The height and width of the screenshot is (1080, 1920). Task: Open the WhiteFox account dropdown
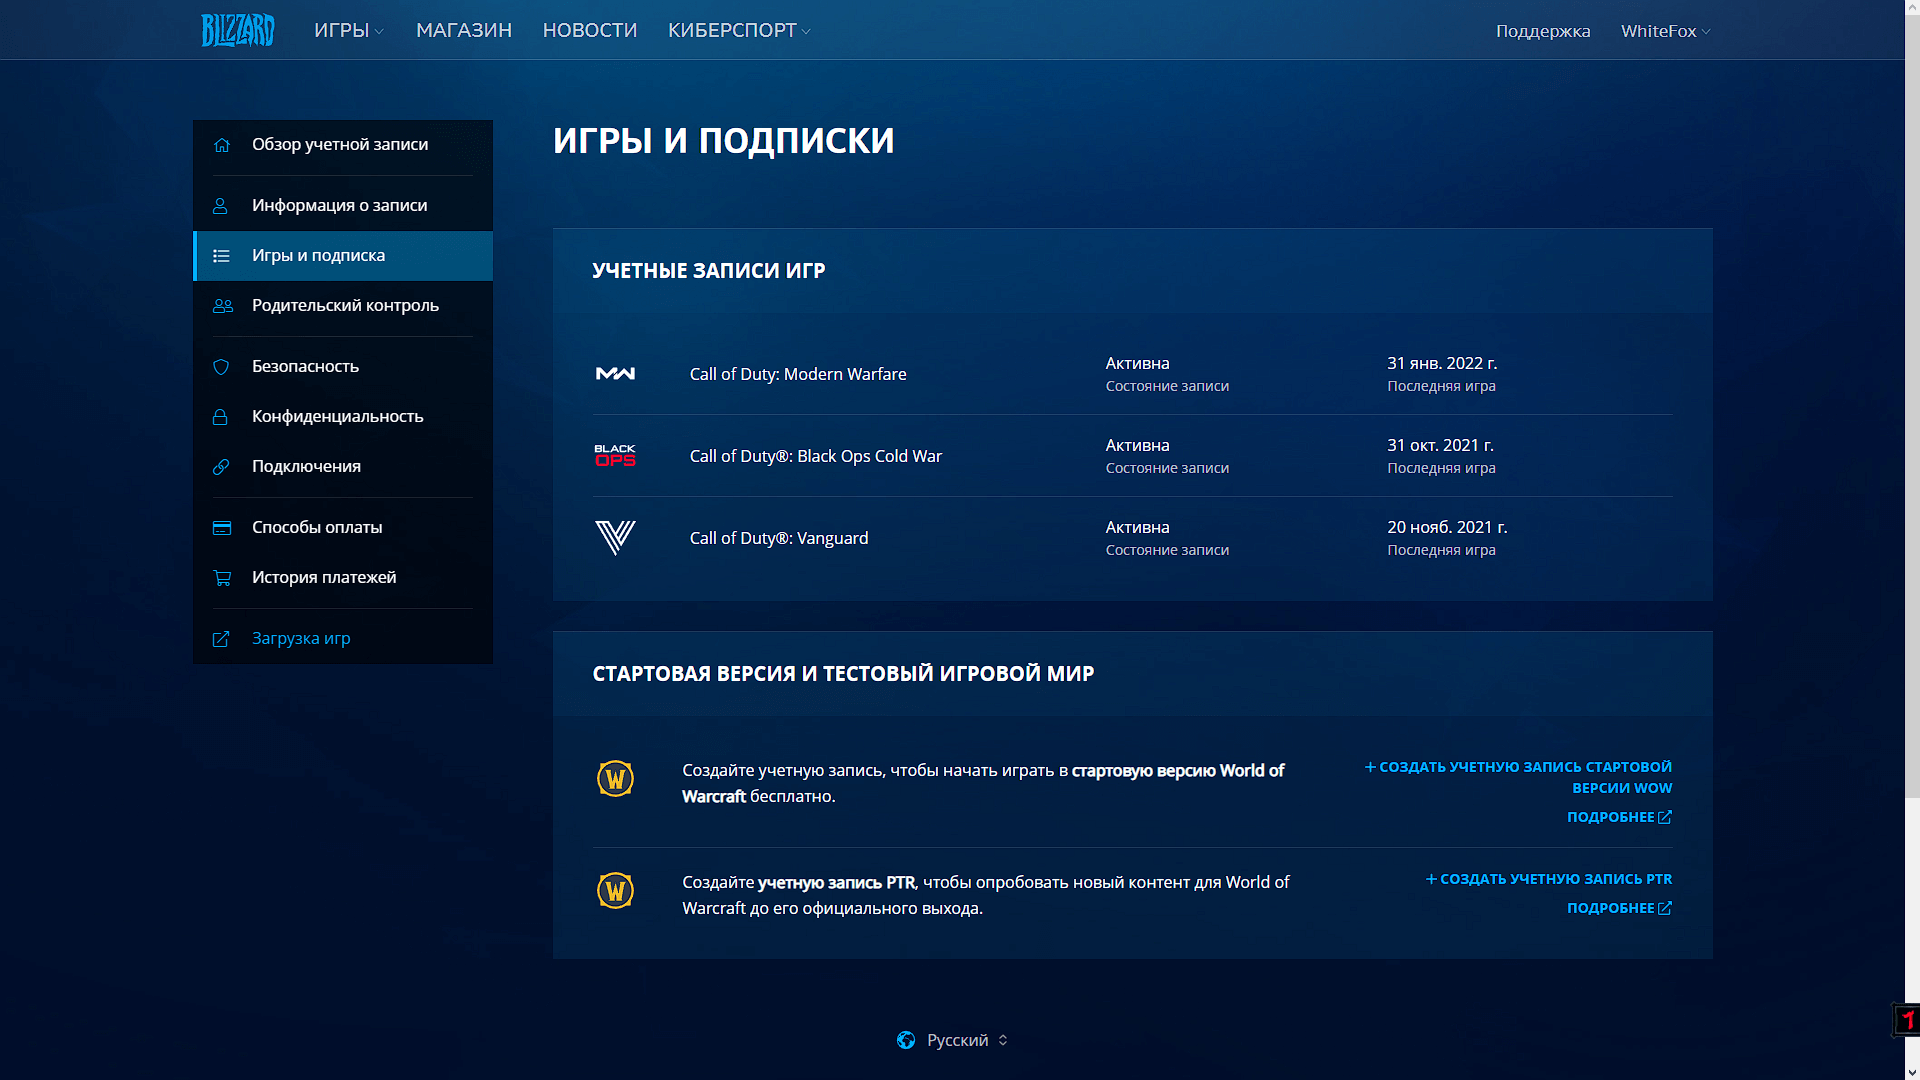[1666, 31]
